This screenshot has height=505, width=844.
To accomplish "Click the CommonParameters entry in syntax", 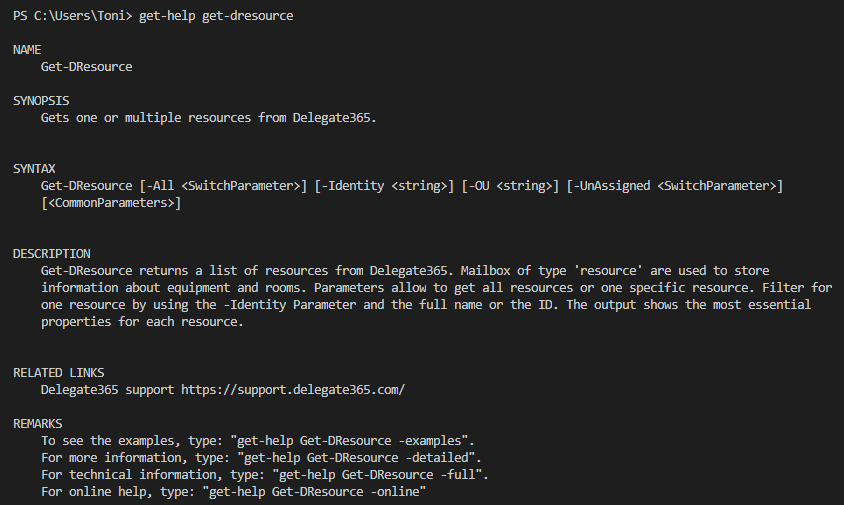I will pos(111,203).
